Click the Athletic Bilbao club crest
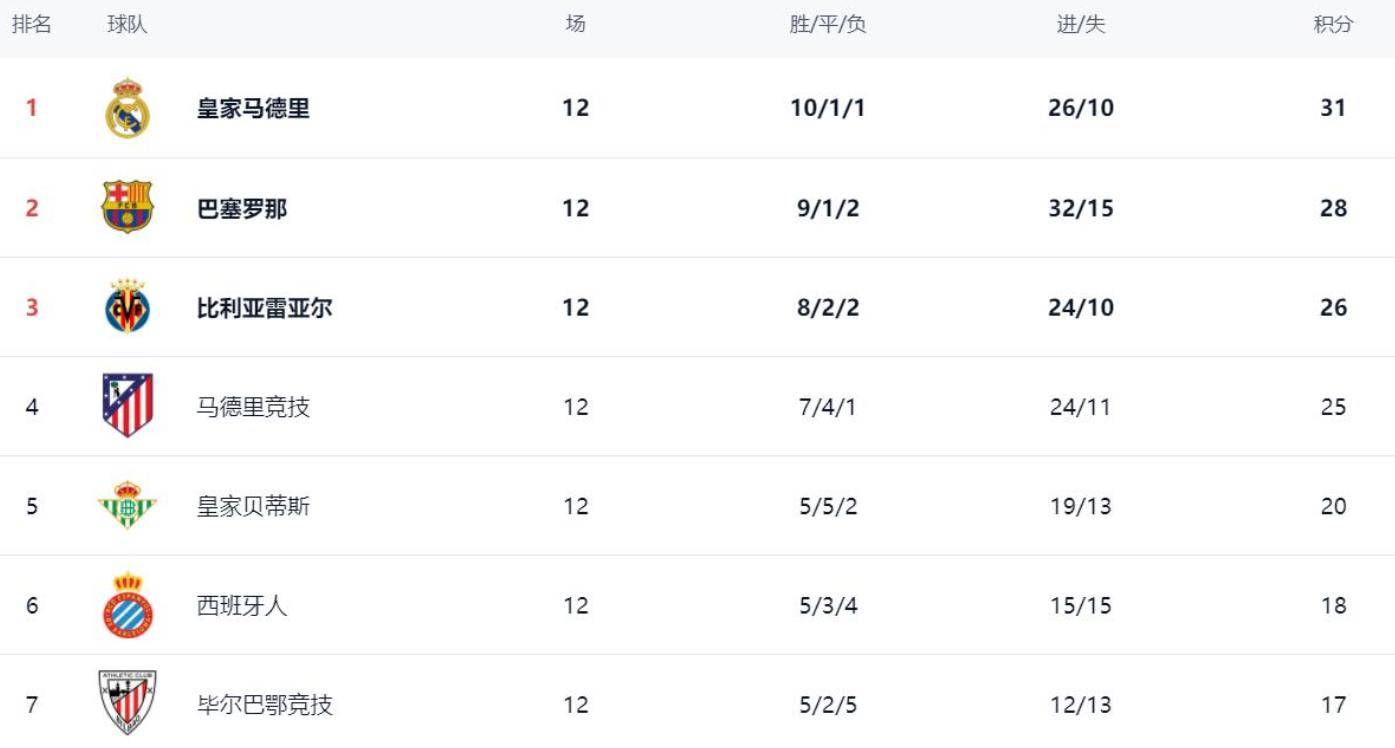This screenshot has height=748, width=1395. 127,703
